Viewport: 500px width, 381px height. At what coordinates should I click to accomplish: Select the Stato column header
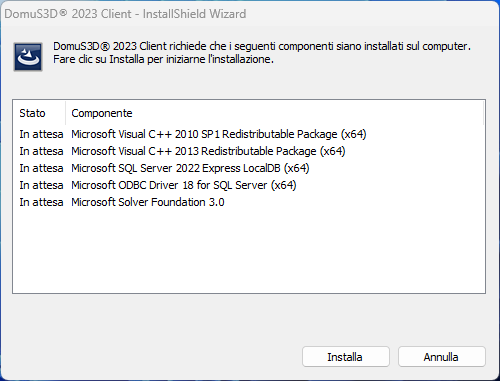(x=39, y=113)
